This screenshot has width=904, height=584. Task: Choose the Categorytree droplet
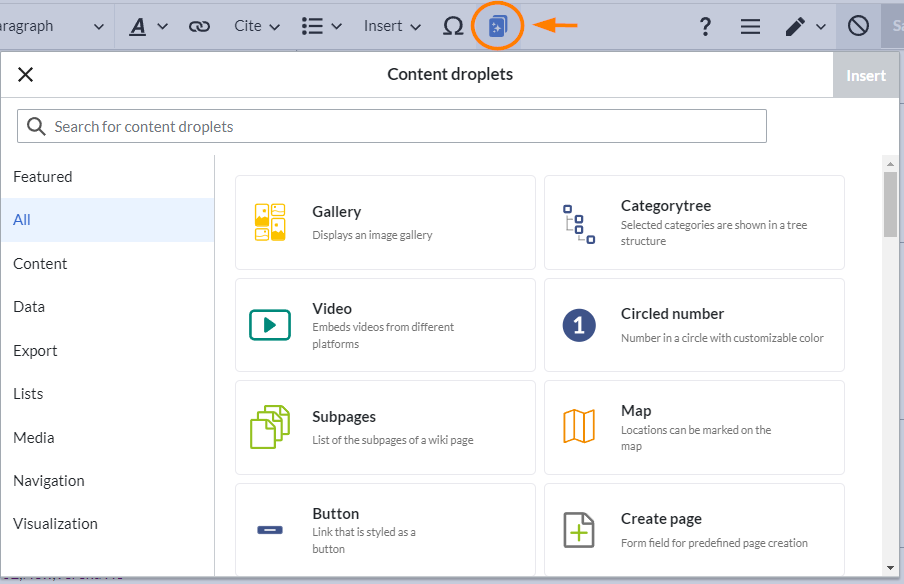click(694, 222)
